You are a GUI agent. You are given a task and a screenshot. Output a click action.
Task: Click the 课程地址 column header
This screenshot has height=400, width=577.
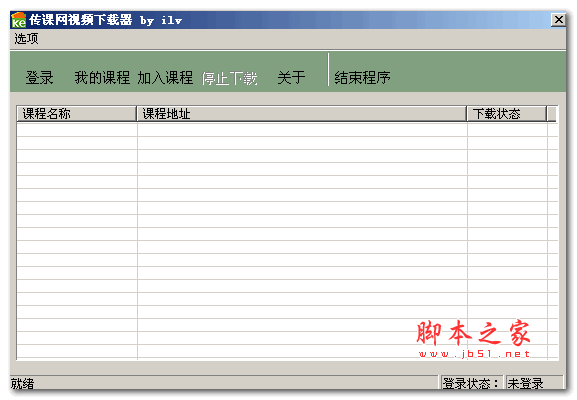click(x=302, y=114)
